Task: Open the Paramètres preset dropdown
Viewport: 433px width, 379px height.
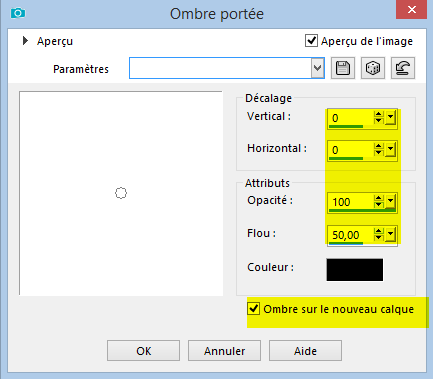Action: [x=318, y=68]
